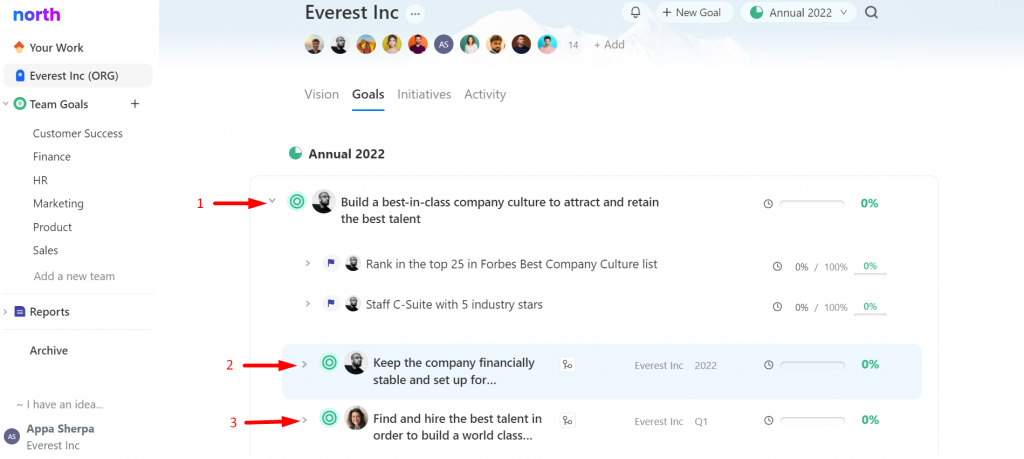
Task: Switch to the Vision tab
Action: (321, 94)
